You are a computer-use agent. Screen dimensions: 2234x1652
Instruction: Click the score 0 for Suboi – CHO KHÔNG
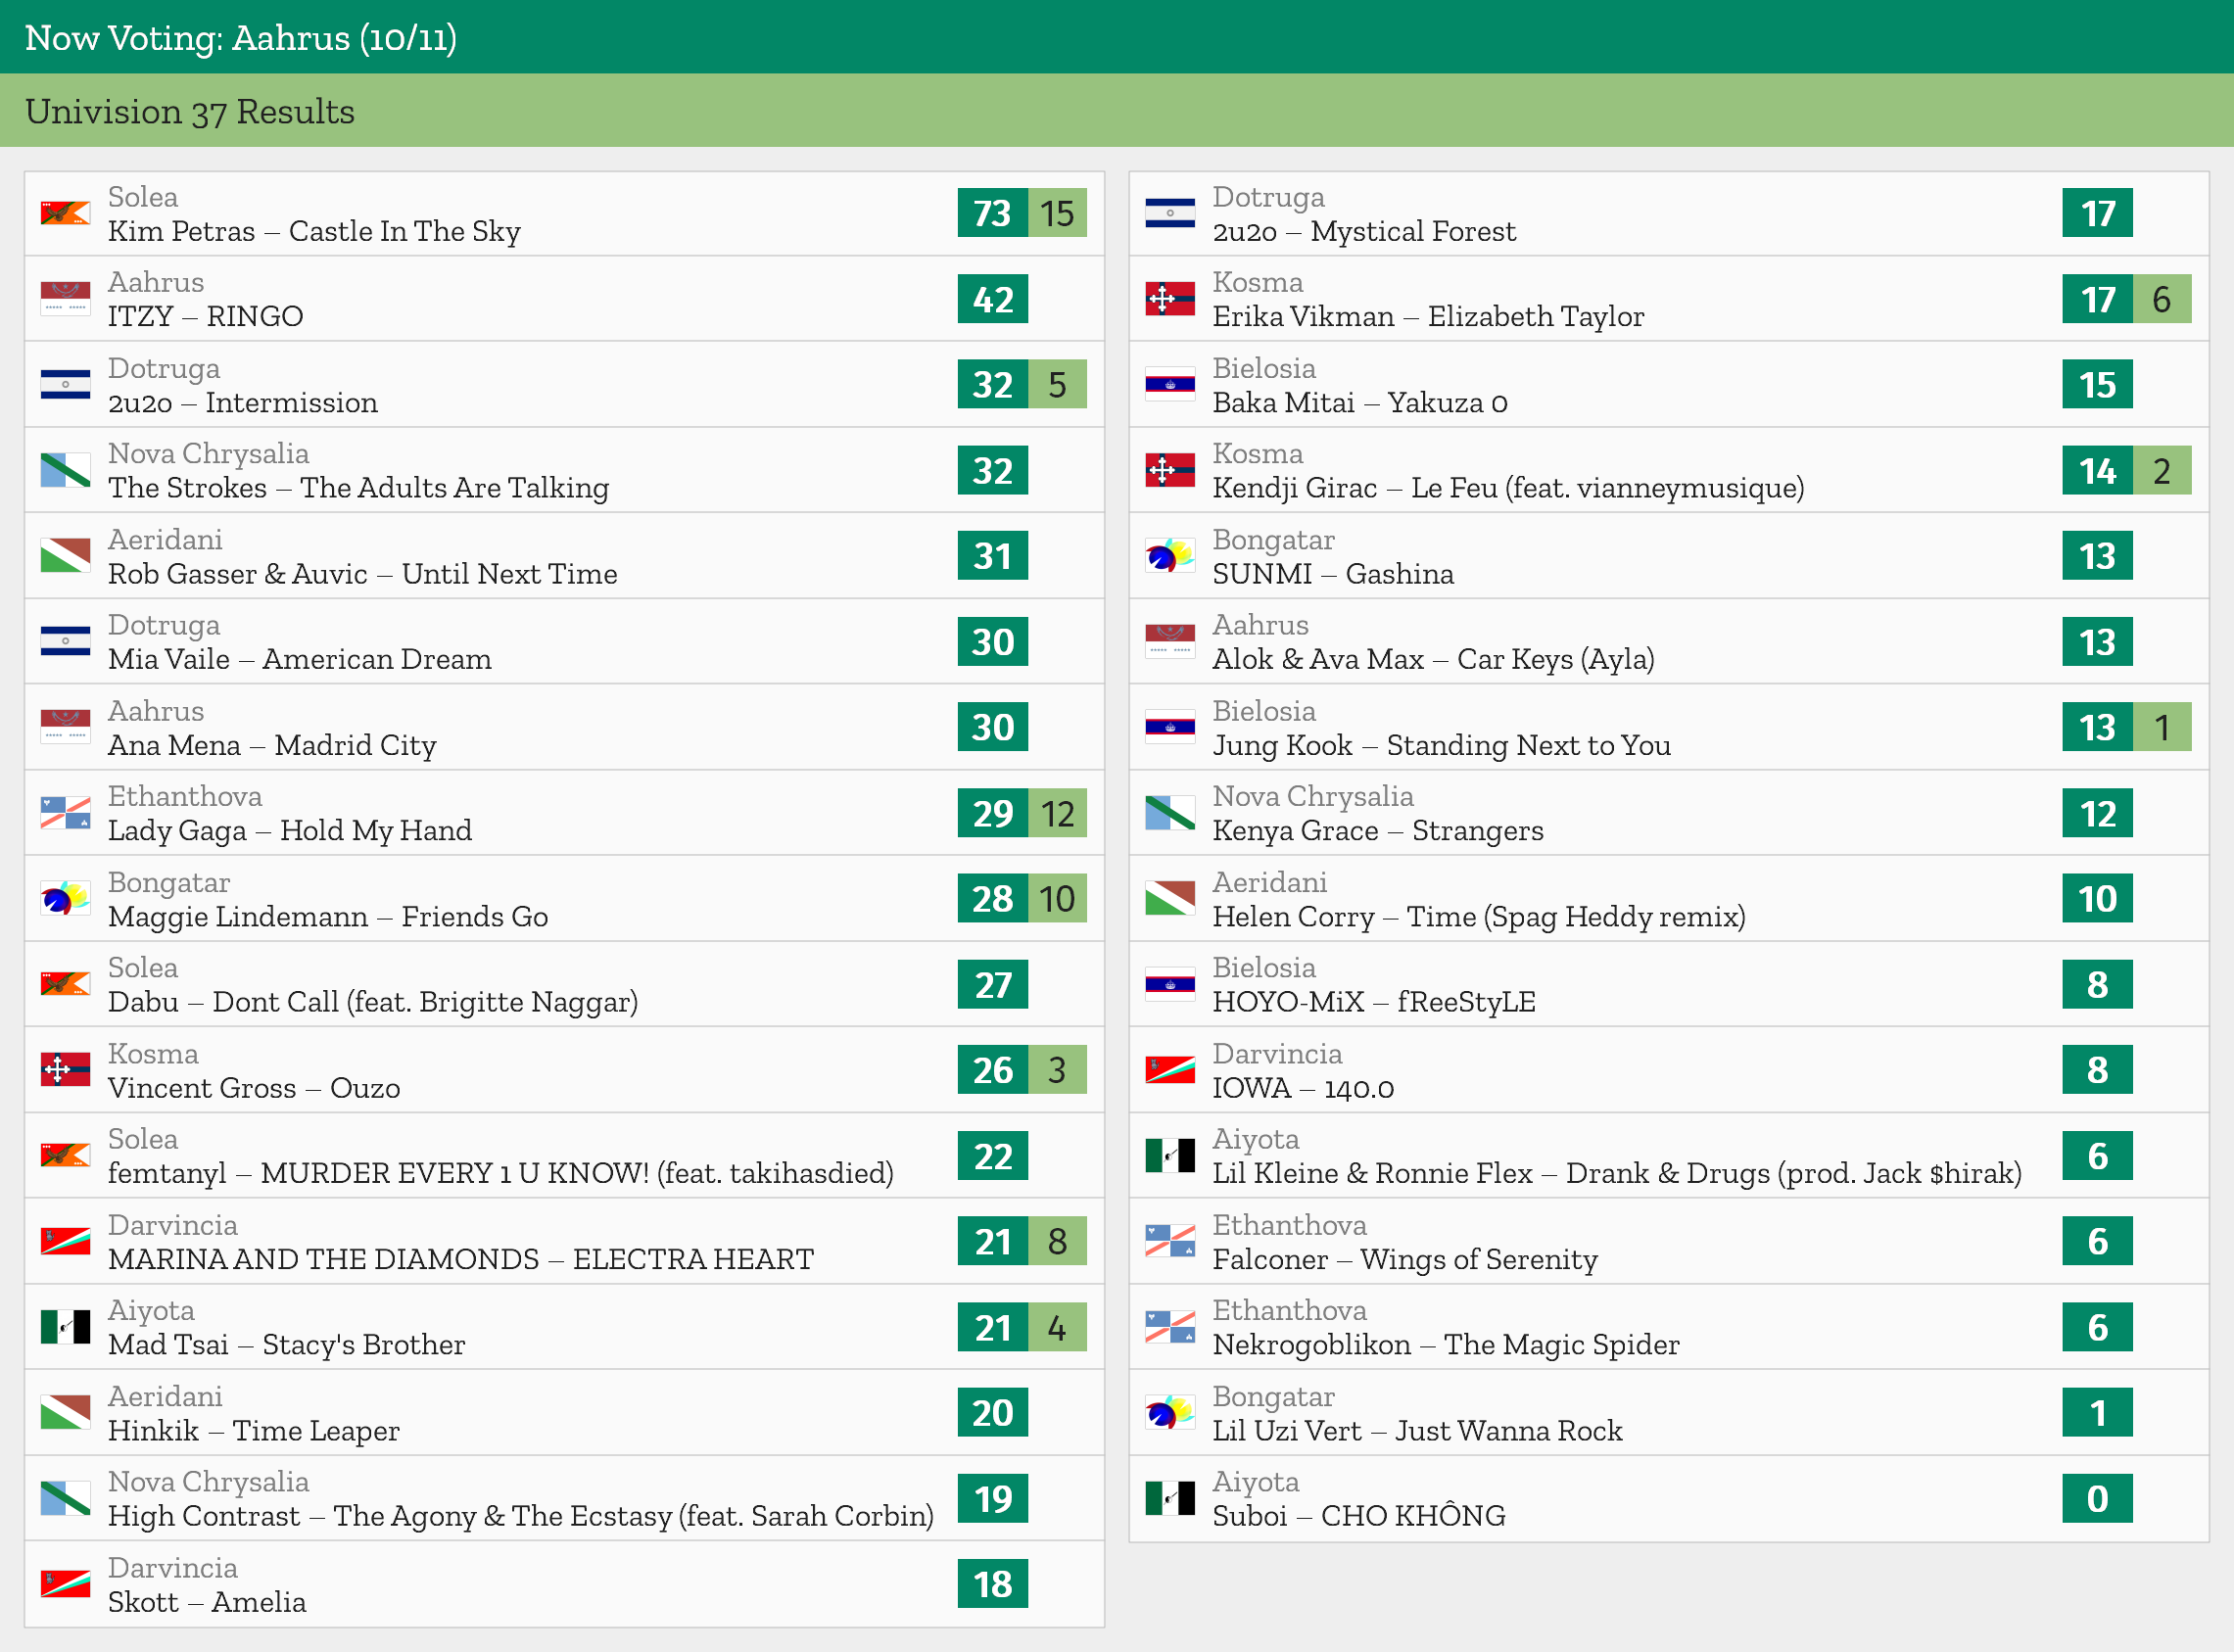(x=2097, y=1498)
